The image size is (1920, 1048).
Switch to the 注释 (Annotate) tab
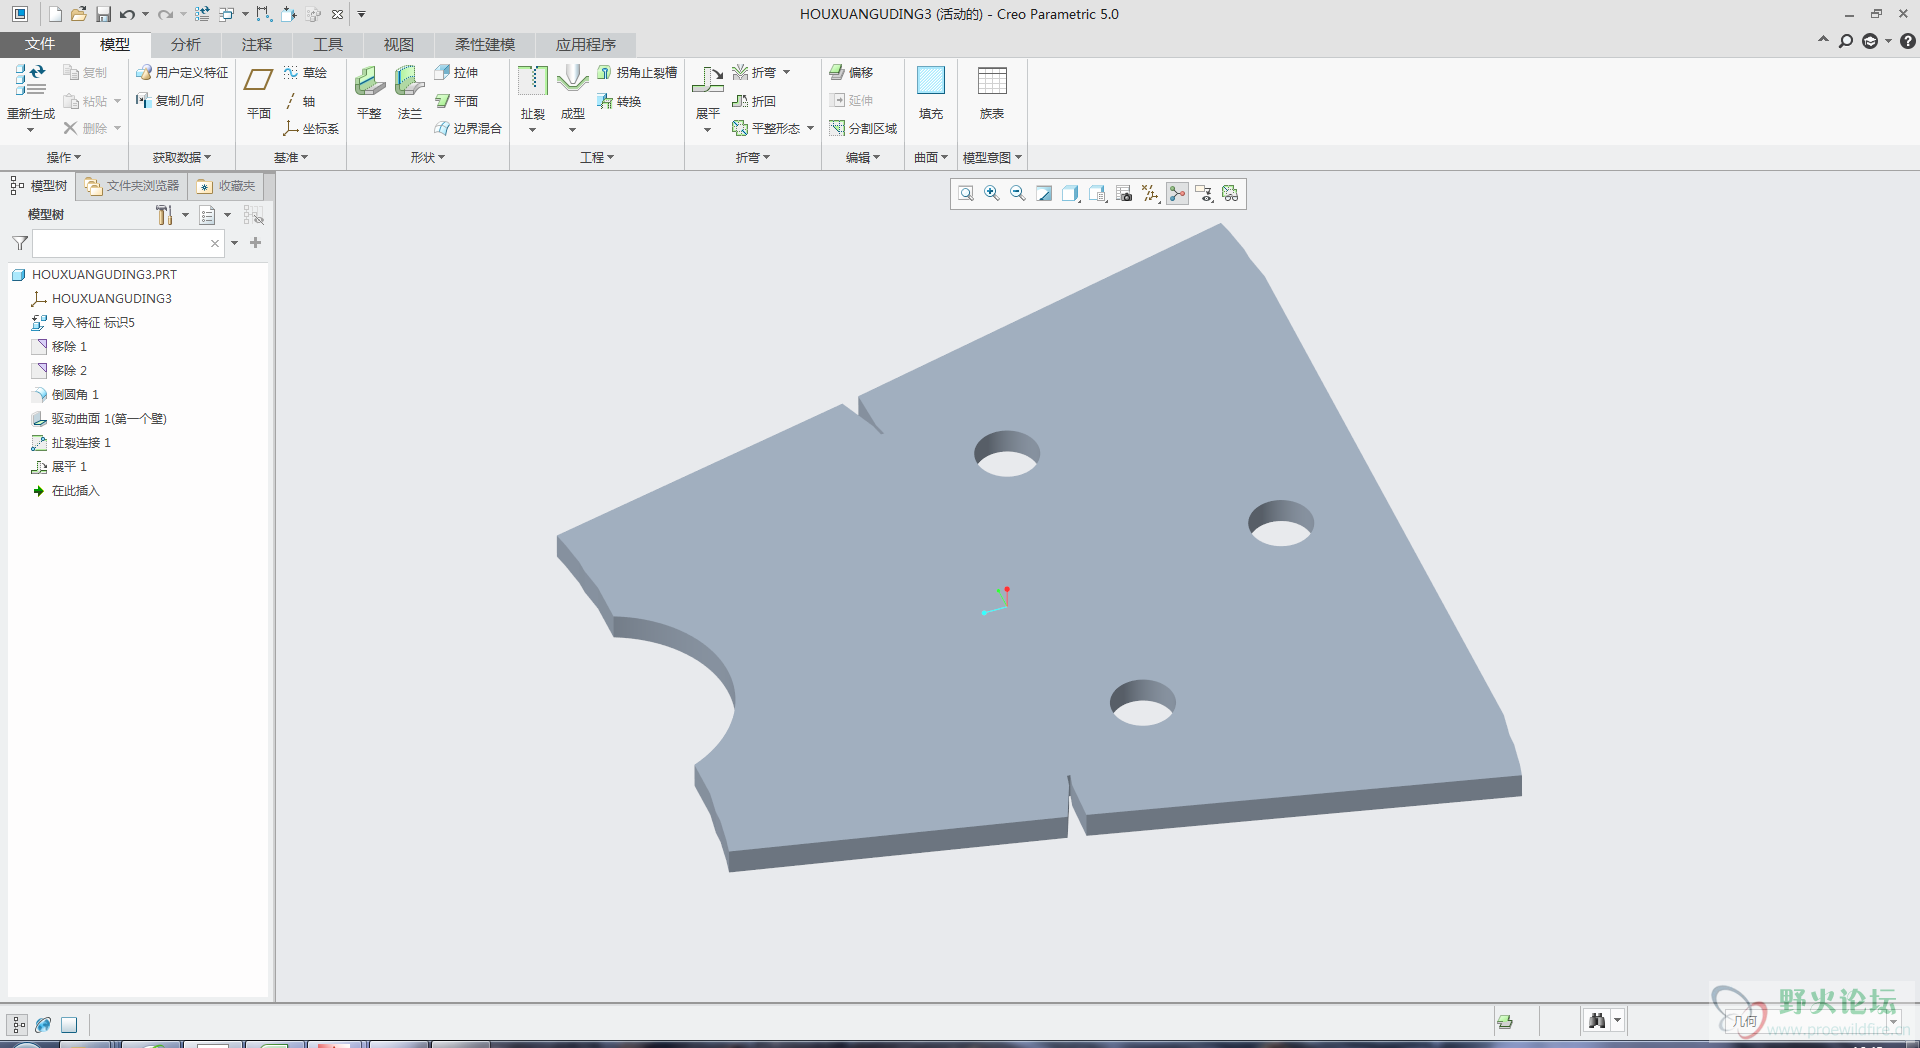pyautogui.click(x=257, y=44)
